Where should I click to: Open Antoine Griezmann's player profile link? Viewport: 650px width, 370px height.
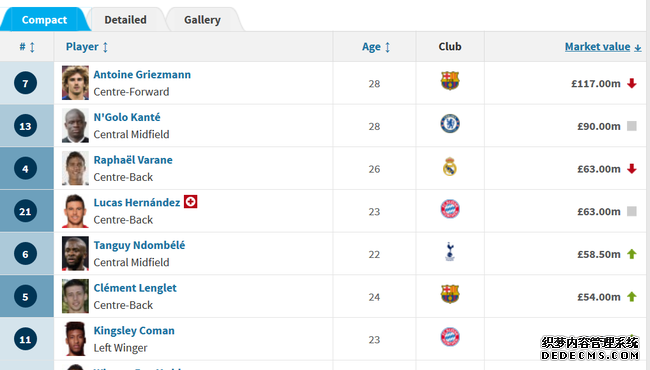click(142, 75)
